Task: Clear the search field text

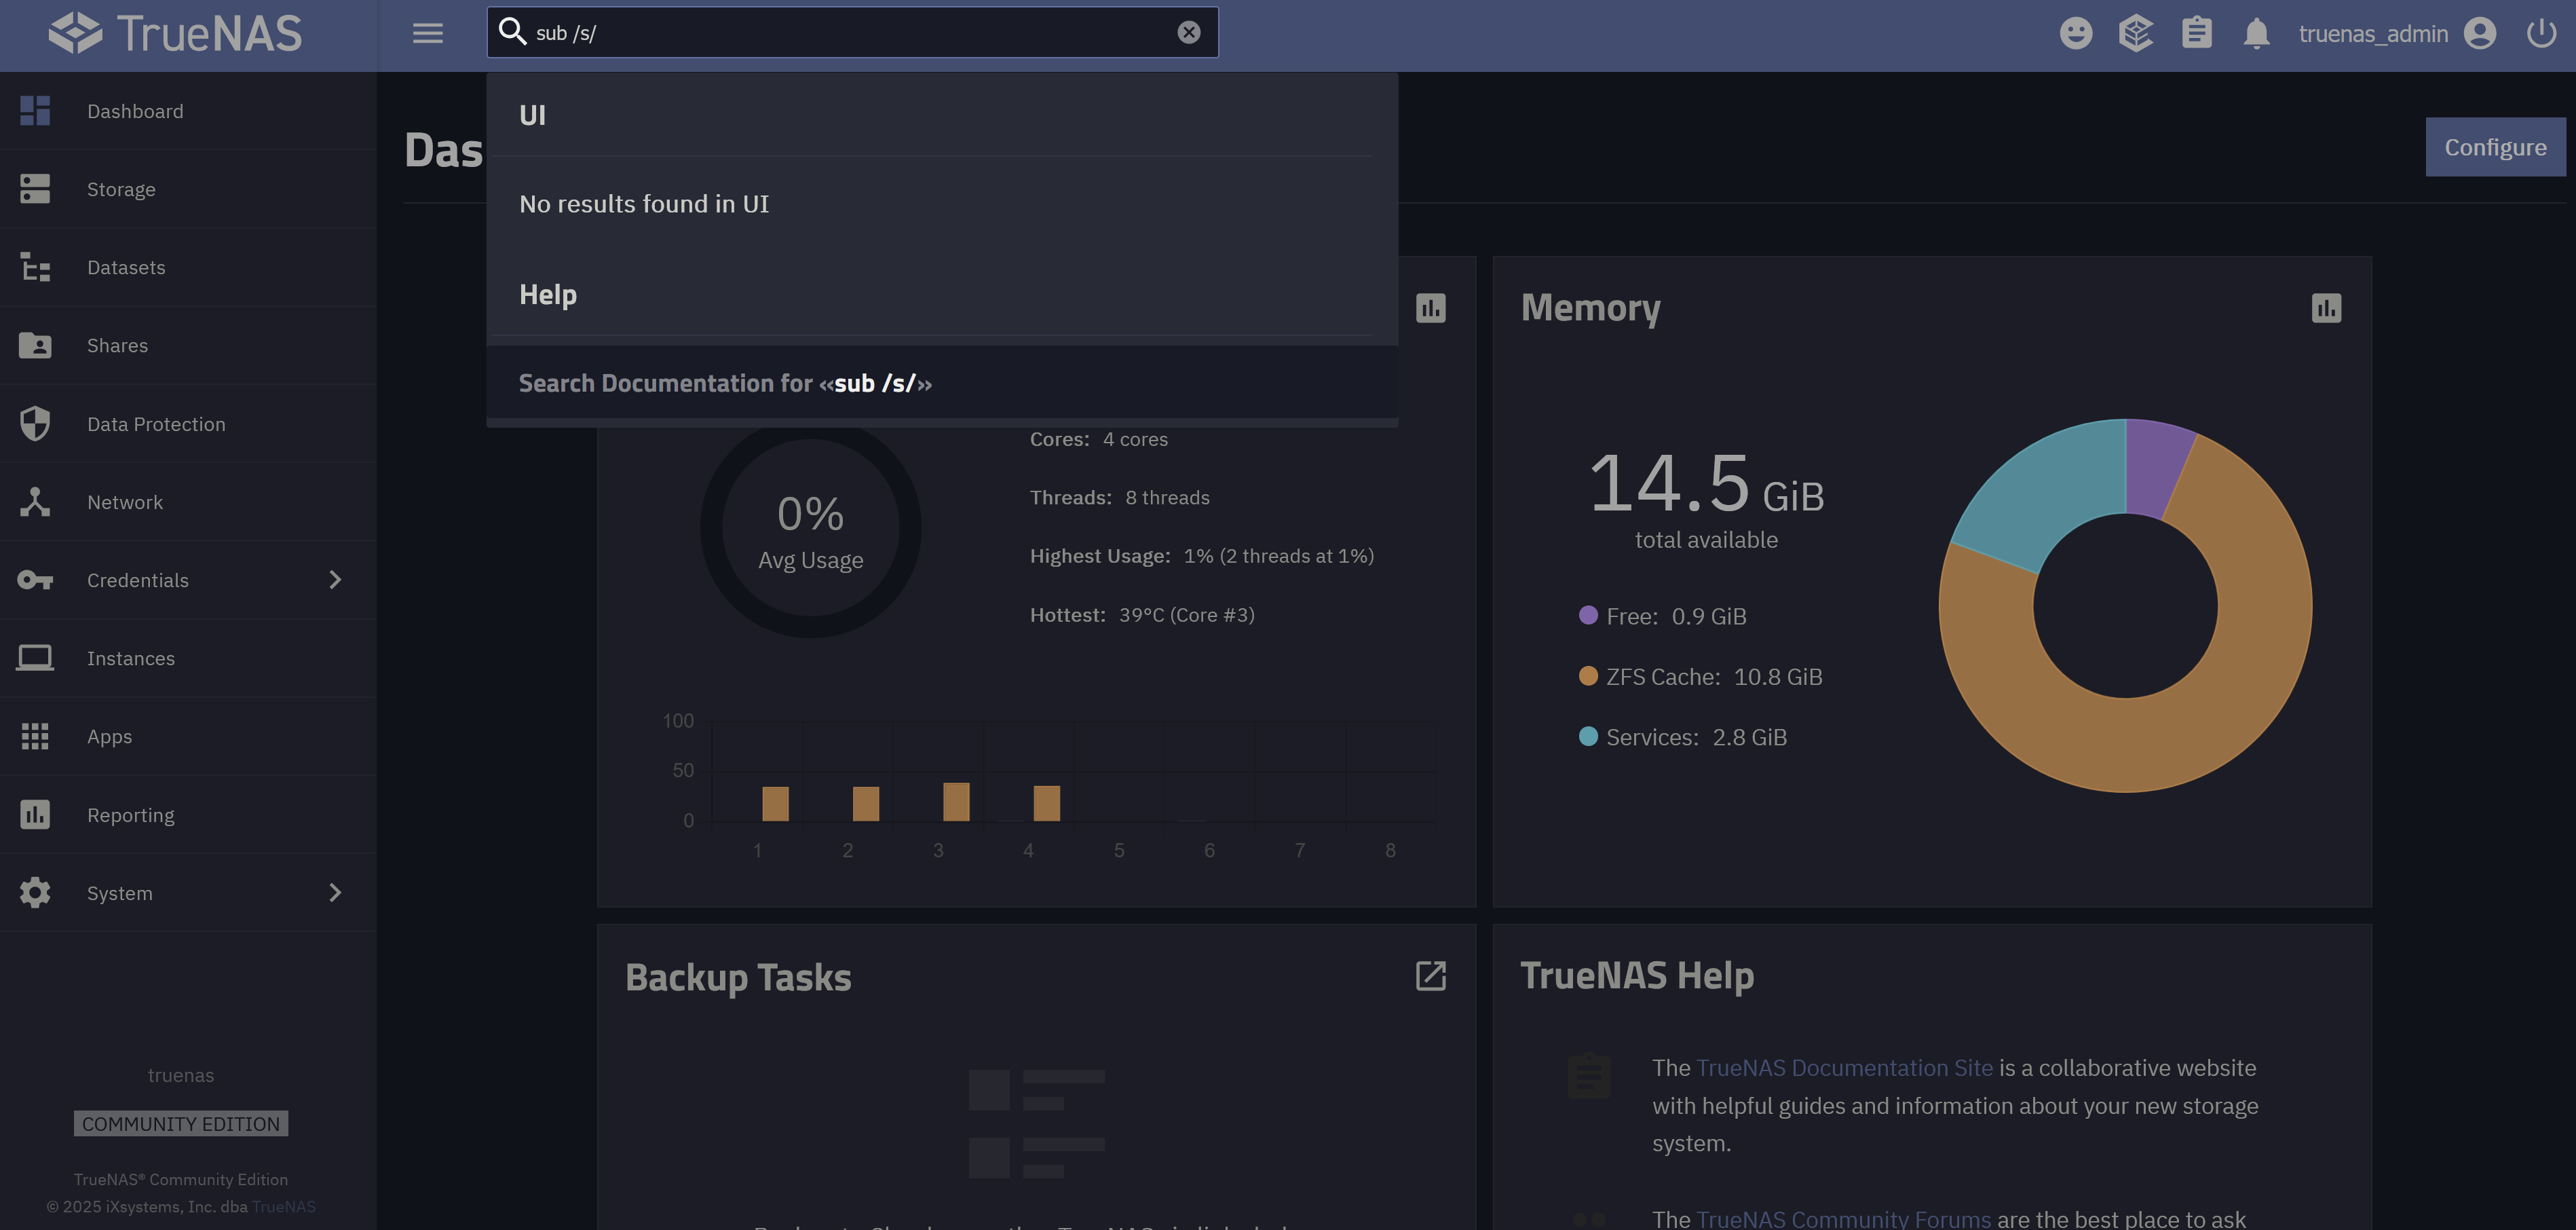Action: pyautogui.click(x=1188, y=32)
